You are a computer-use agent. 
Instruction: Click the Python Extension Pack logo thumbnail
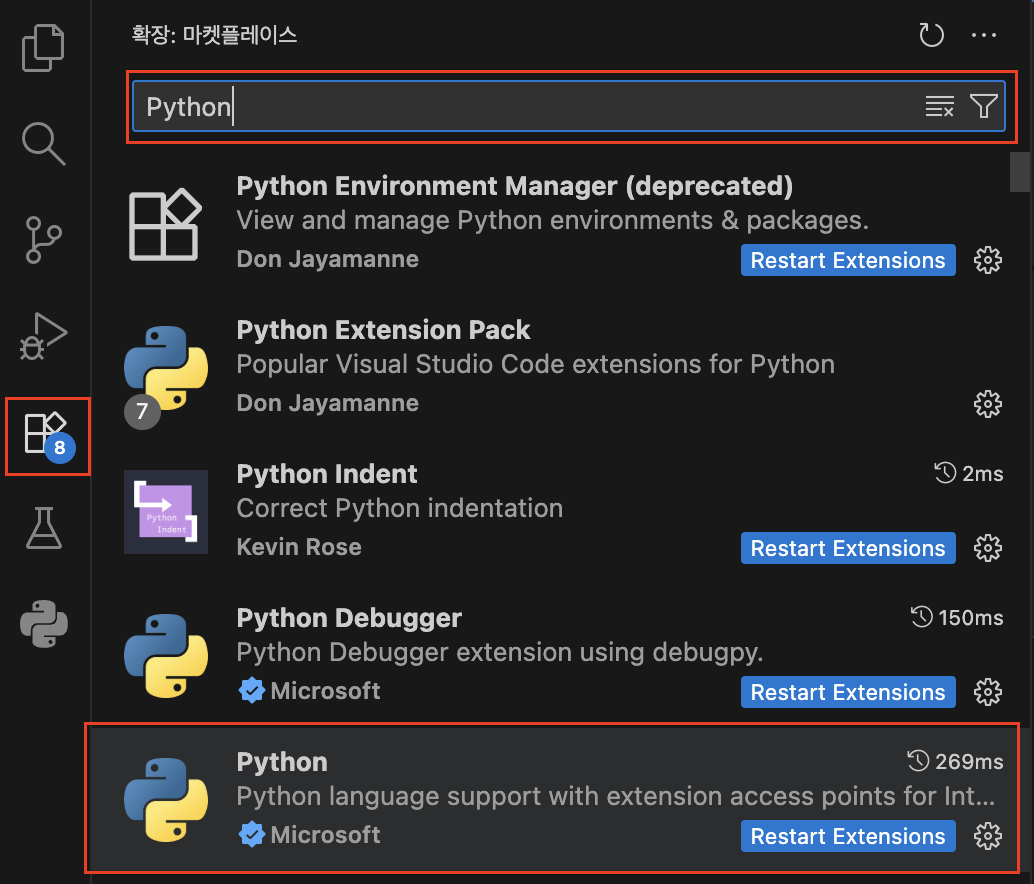[x=166, y=368]
